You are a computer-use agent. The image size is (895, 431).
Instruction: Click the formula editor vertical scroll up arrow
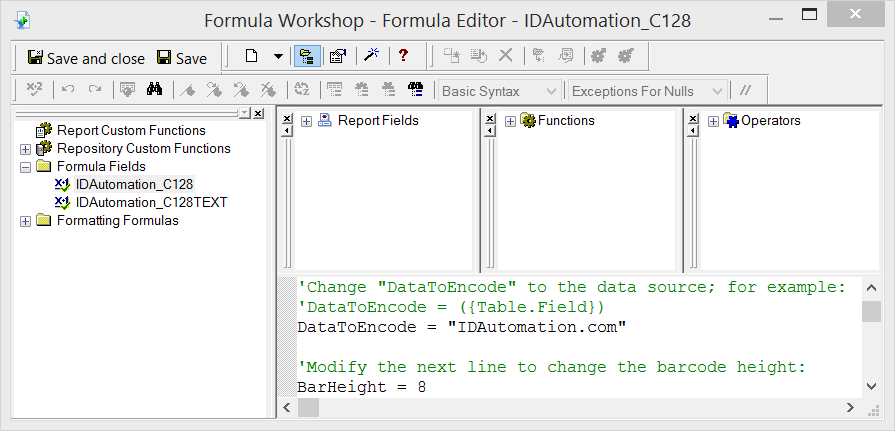[871, 288]
